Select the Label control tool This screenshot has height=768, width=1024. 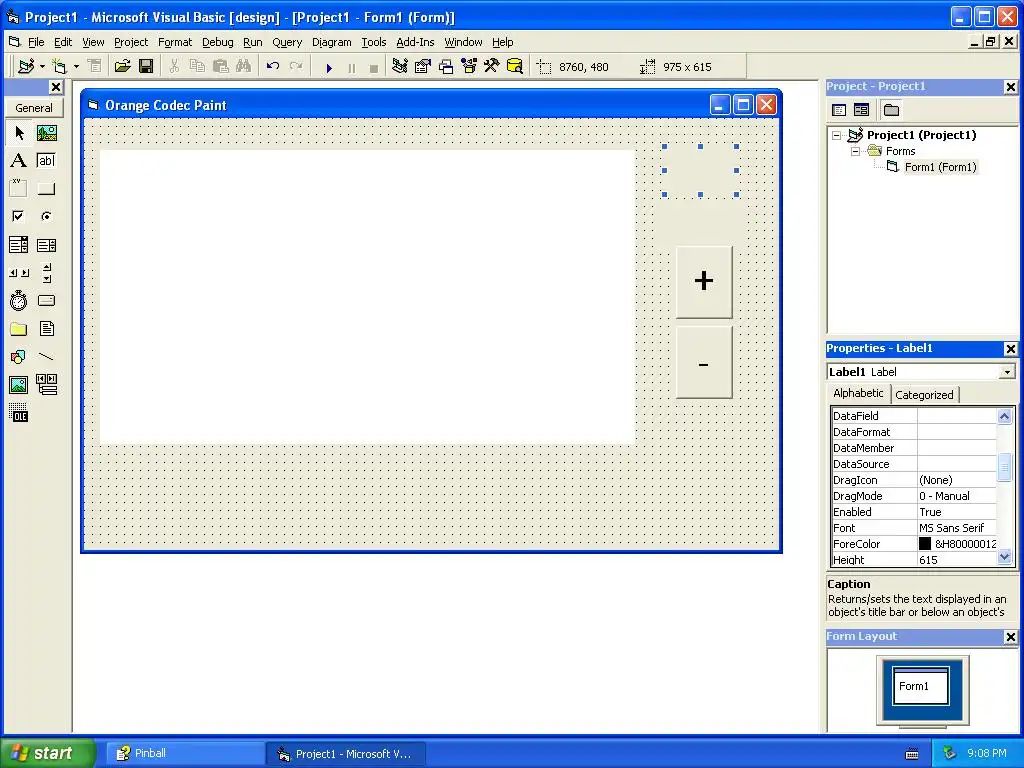coord(19,161)
